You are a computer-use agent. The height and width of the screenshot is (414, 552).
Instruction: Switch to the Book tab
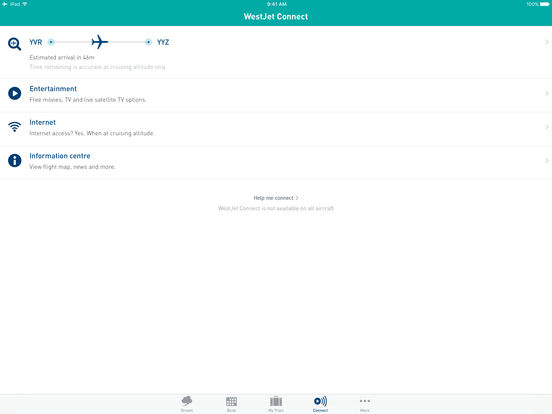pos(231,403)
